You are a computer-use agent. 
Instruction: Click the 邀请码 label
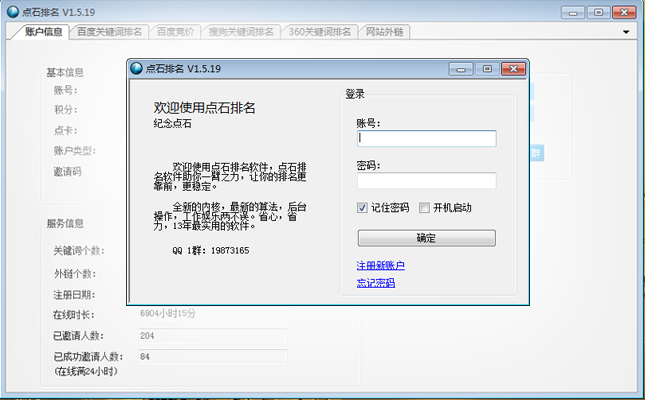67,171
